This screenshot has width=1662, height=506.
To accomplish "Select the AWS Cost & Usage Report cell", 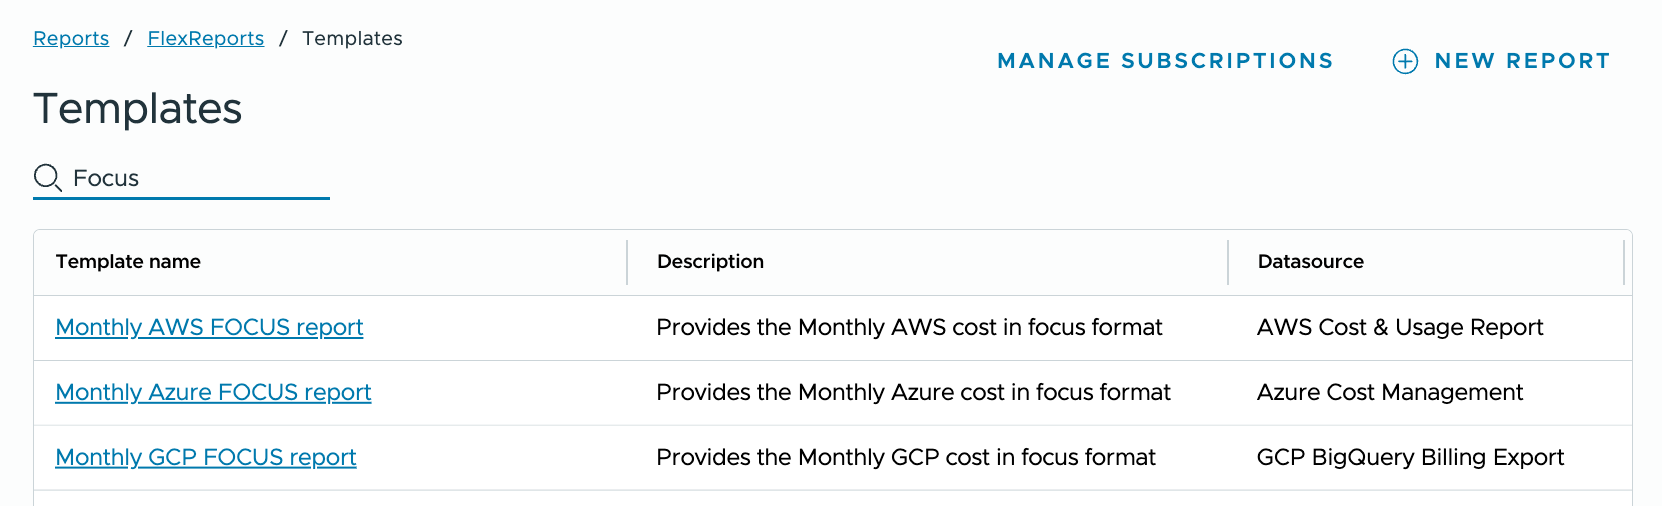I will pyautogui.click(x=1399, y=327).
